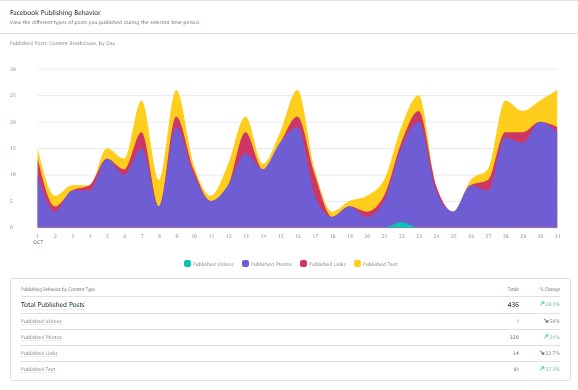578x390 pixels.
Task: Click the Published Links total 34
Action: pyautogui.click(x=516, y=353)
